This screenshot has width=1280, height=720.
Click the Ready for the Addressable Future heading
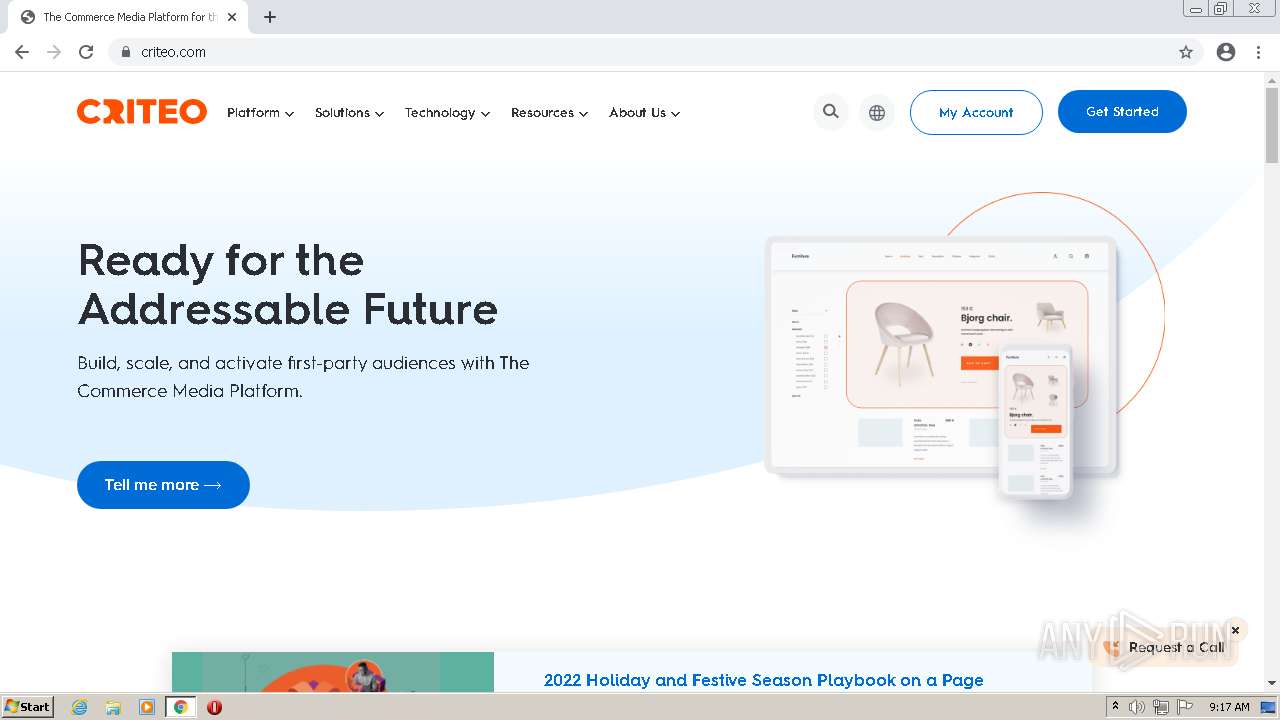[288, 284]
